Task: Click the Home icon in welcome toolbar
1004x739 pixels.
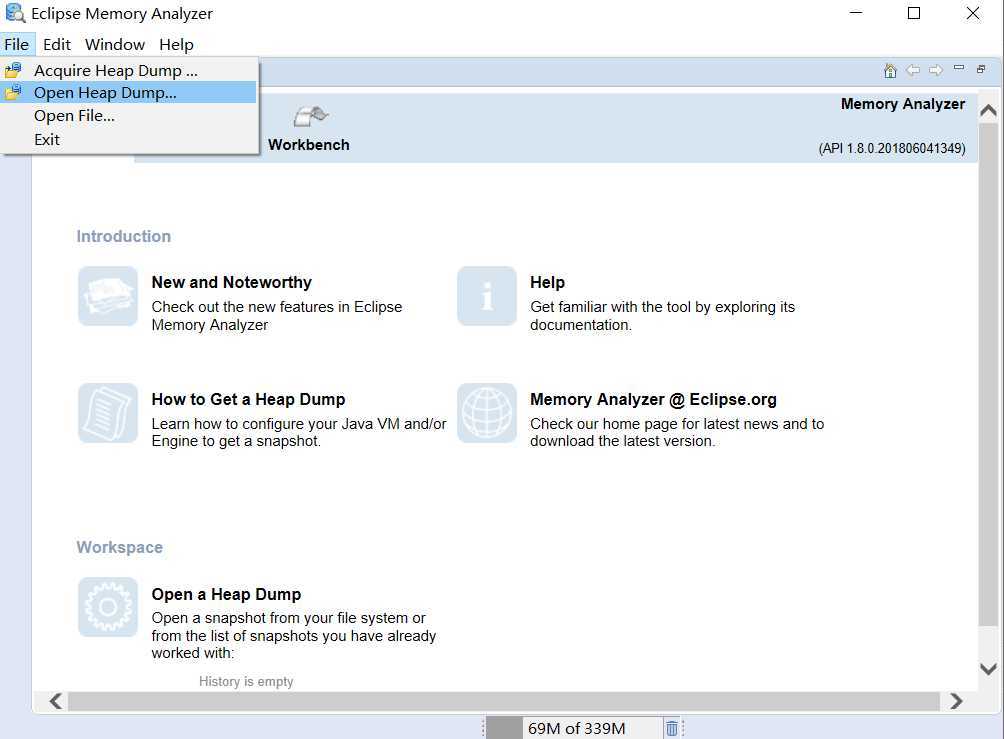Action: pos(890,70)
